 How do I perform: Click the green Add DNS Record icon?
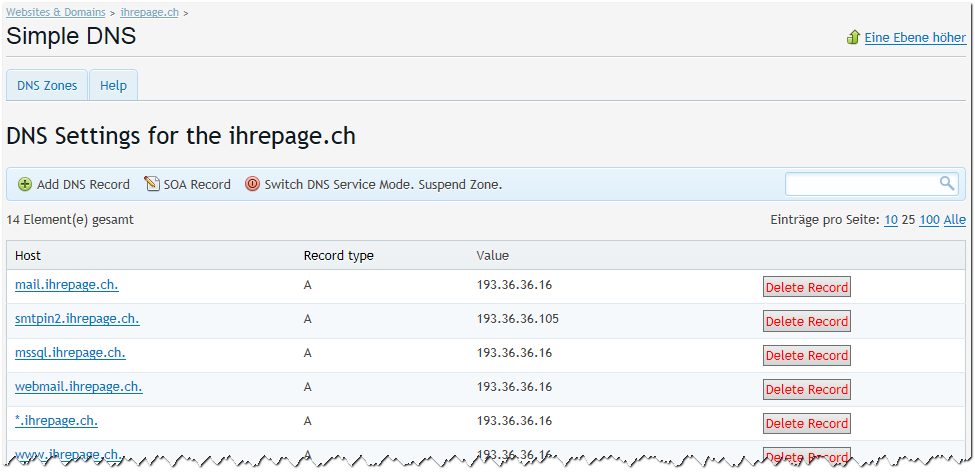click(x=25, y=184)
